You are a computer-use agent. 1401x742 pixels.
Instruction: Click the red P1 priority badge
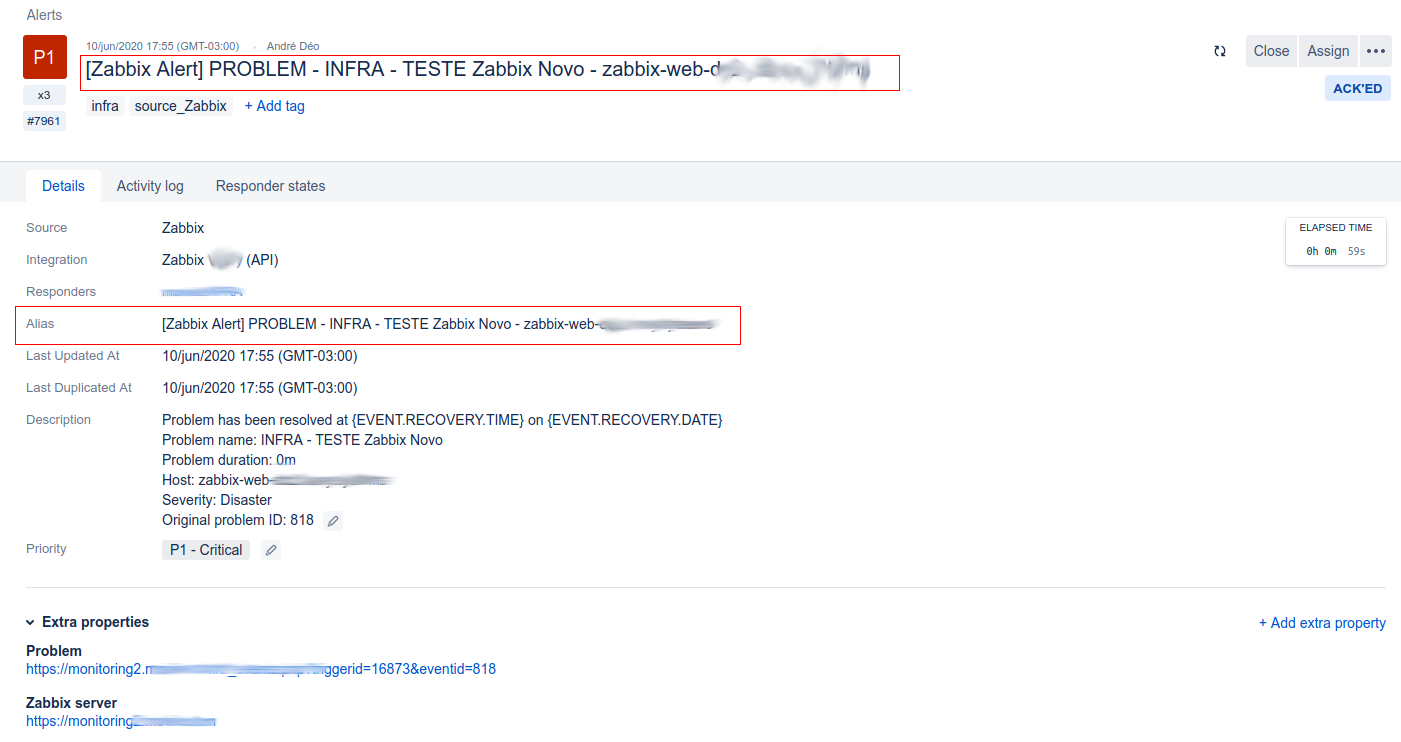[45, 57]
